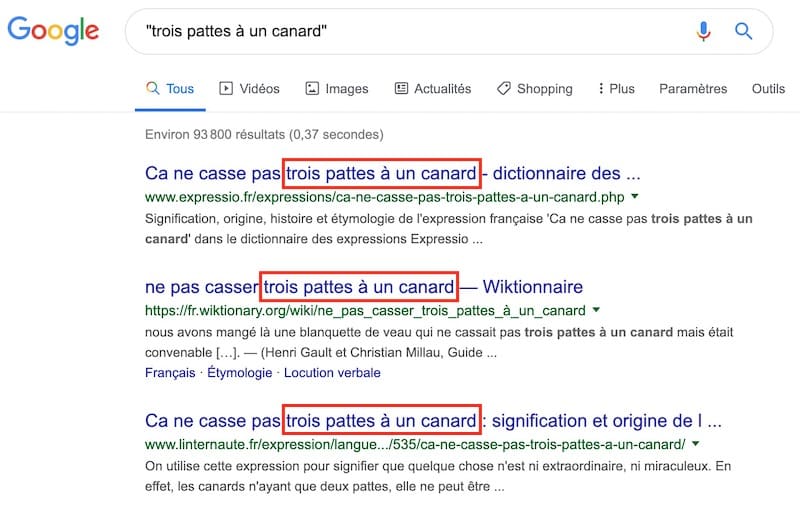Open the Wiktionnaire result title
The height and width of the screenshot is (506, 800).
click(363, 287)
